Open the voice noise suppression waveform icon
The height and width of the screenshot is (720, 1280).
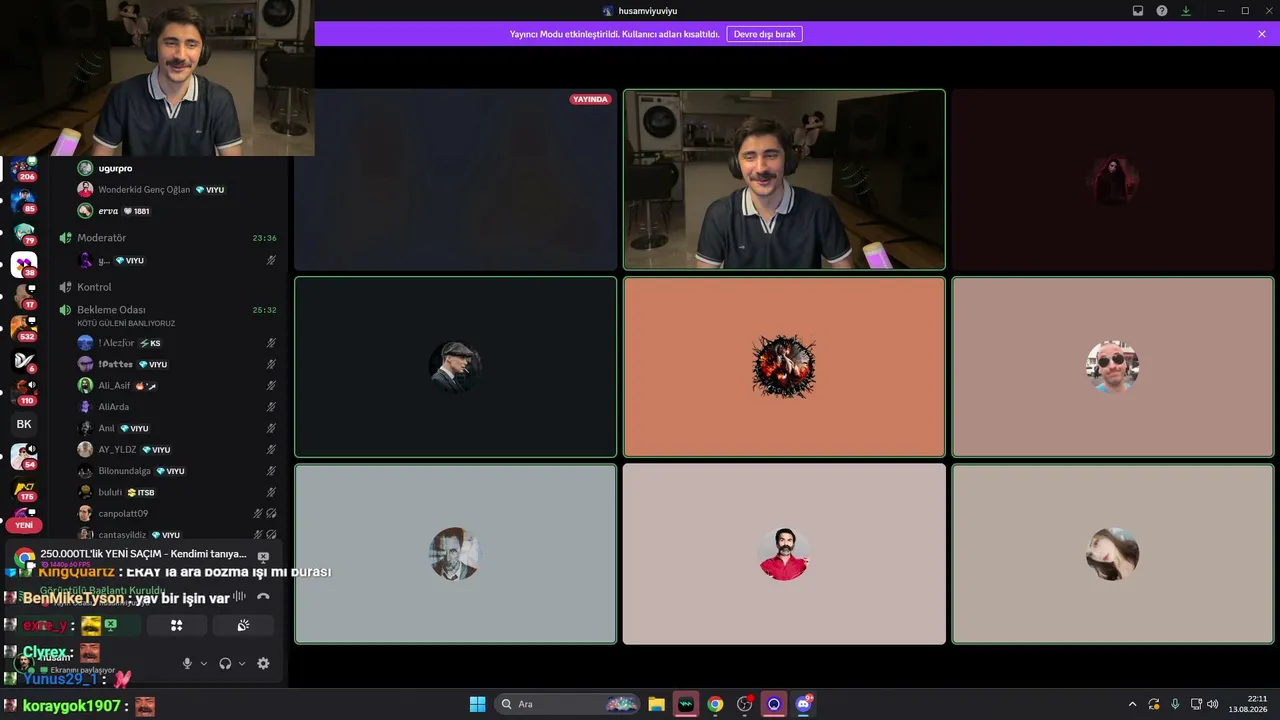point(239,597)
